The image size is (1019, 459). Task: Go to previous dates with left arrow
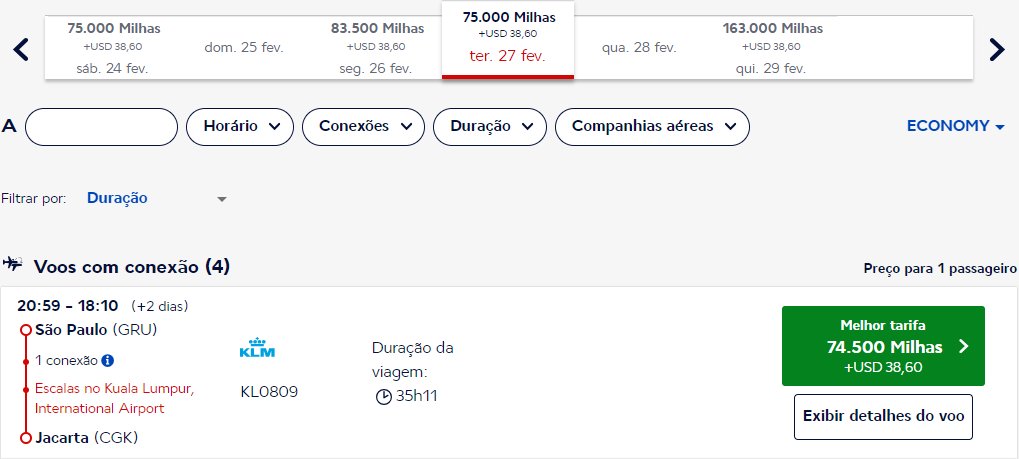pyautogui.click(x=21, y=49)
